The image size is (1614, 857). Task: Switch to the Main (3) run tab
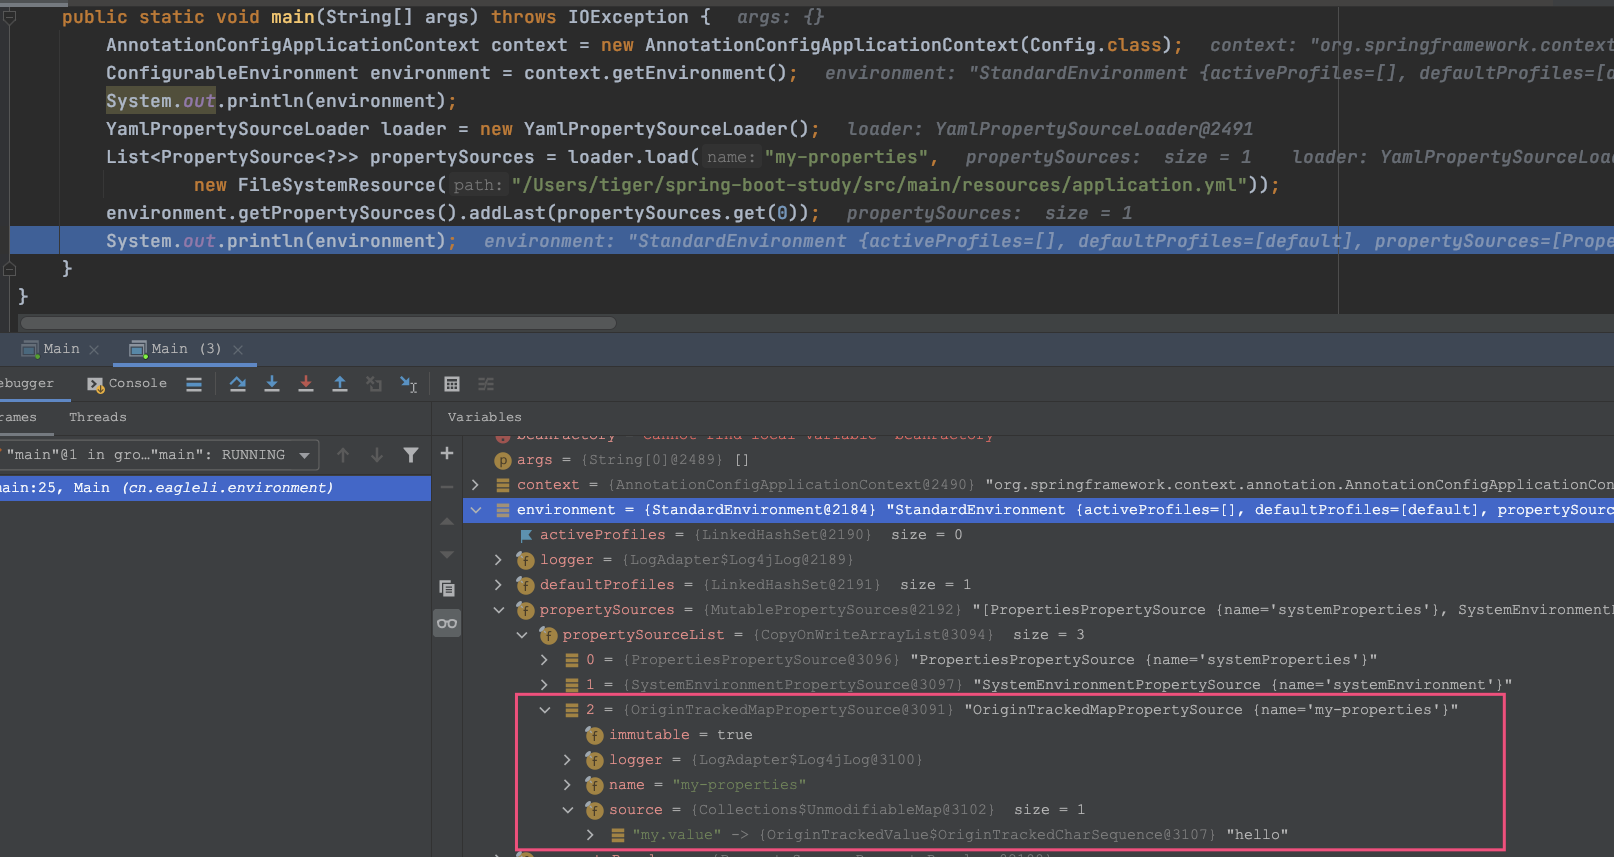[x=186, y=349]
